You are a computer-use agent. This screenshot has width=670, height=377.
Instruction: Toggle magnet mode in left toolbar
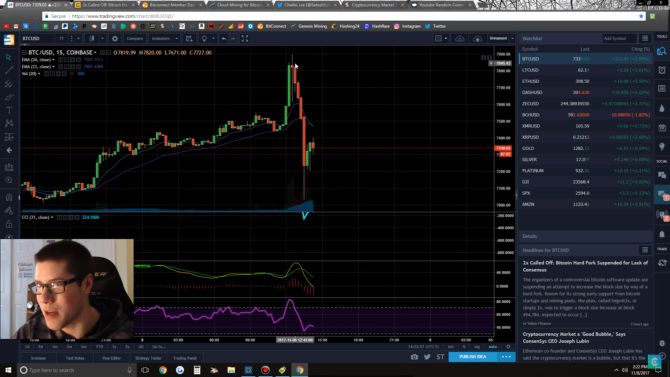(x=9, y=197)
